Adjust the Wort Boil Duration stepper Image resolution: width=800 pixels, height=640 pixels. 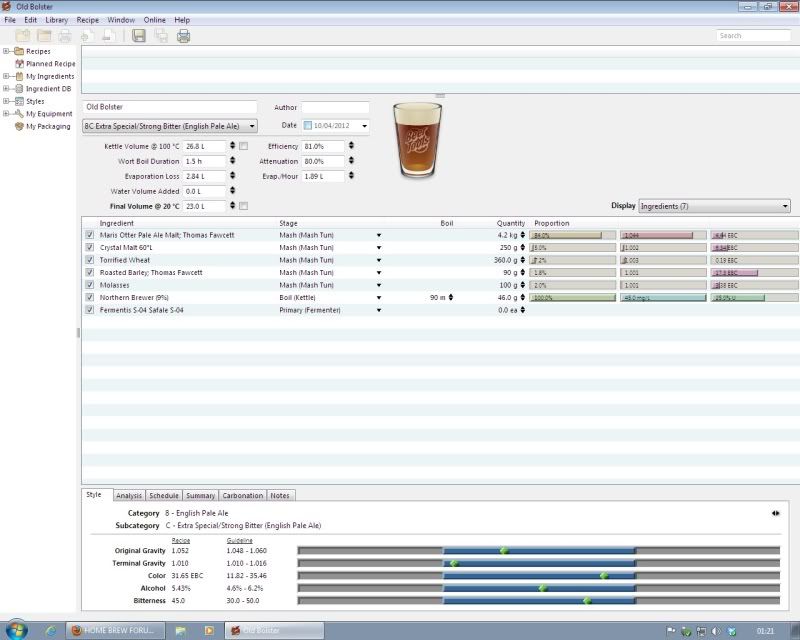point(233,161)
